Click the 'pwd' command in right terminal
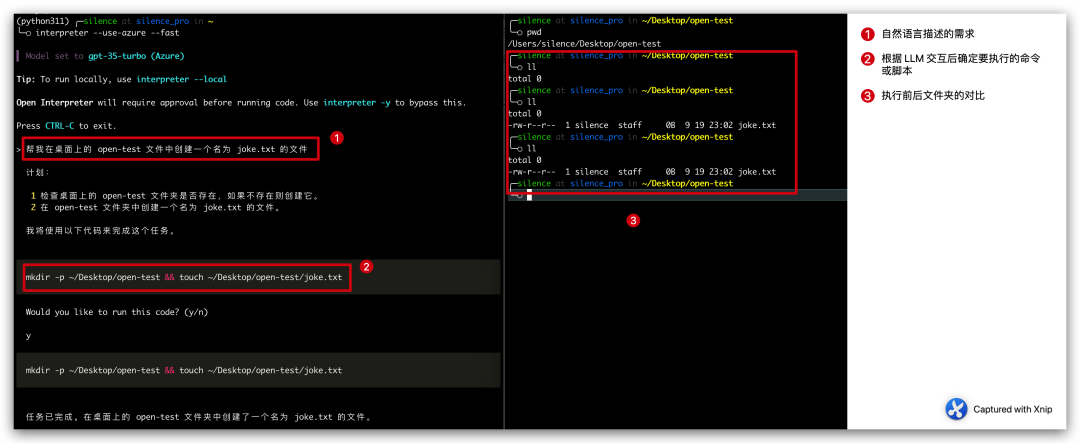The image size is (1080, 443). pyautogui.click(x=534, y=32)
